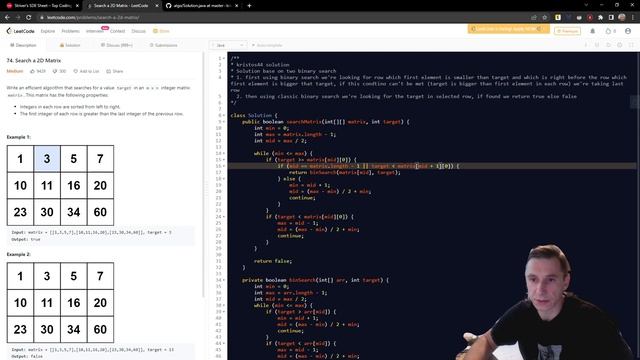Collapse the while loop at line 14
640x360 pixels.
click(x=224, y=153)
